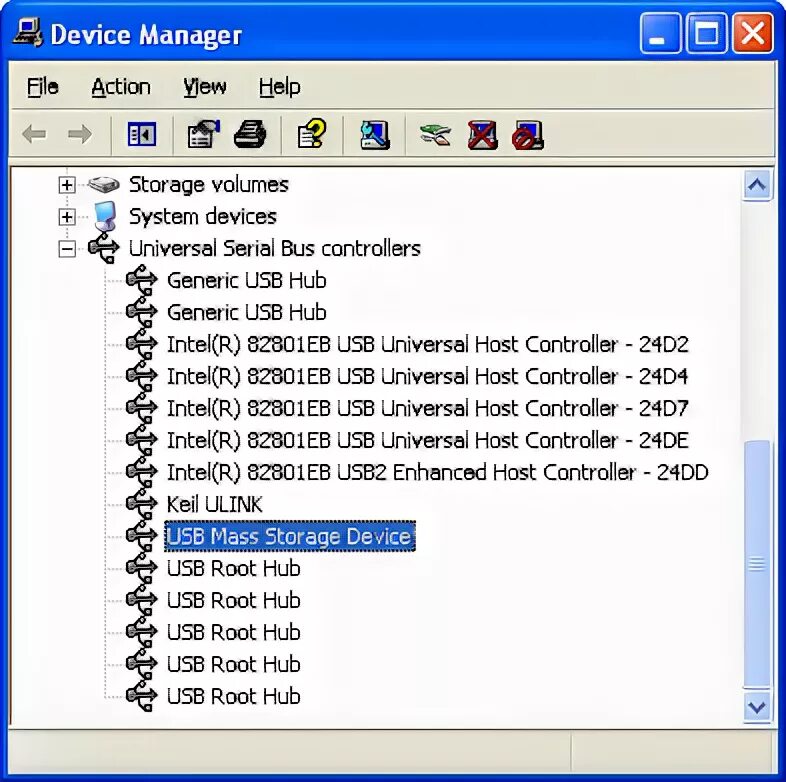Click the USB icon beside the 24D2 controller
Image resolution: width=786 pixels, height=782 pixels.
click(x=142, y=344)
